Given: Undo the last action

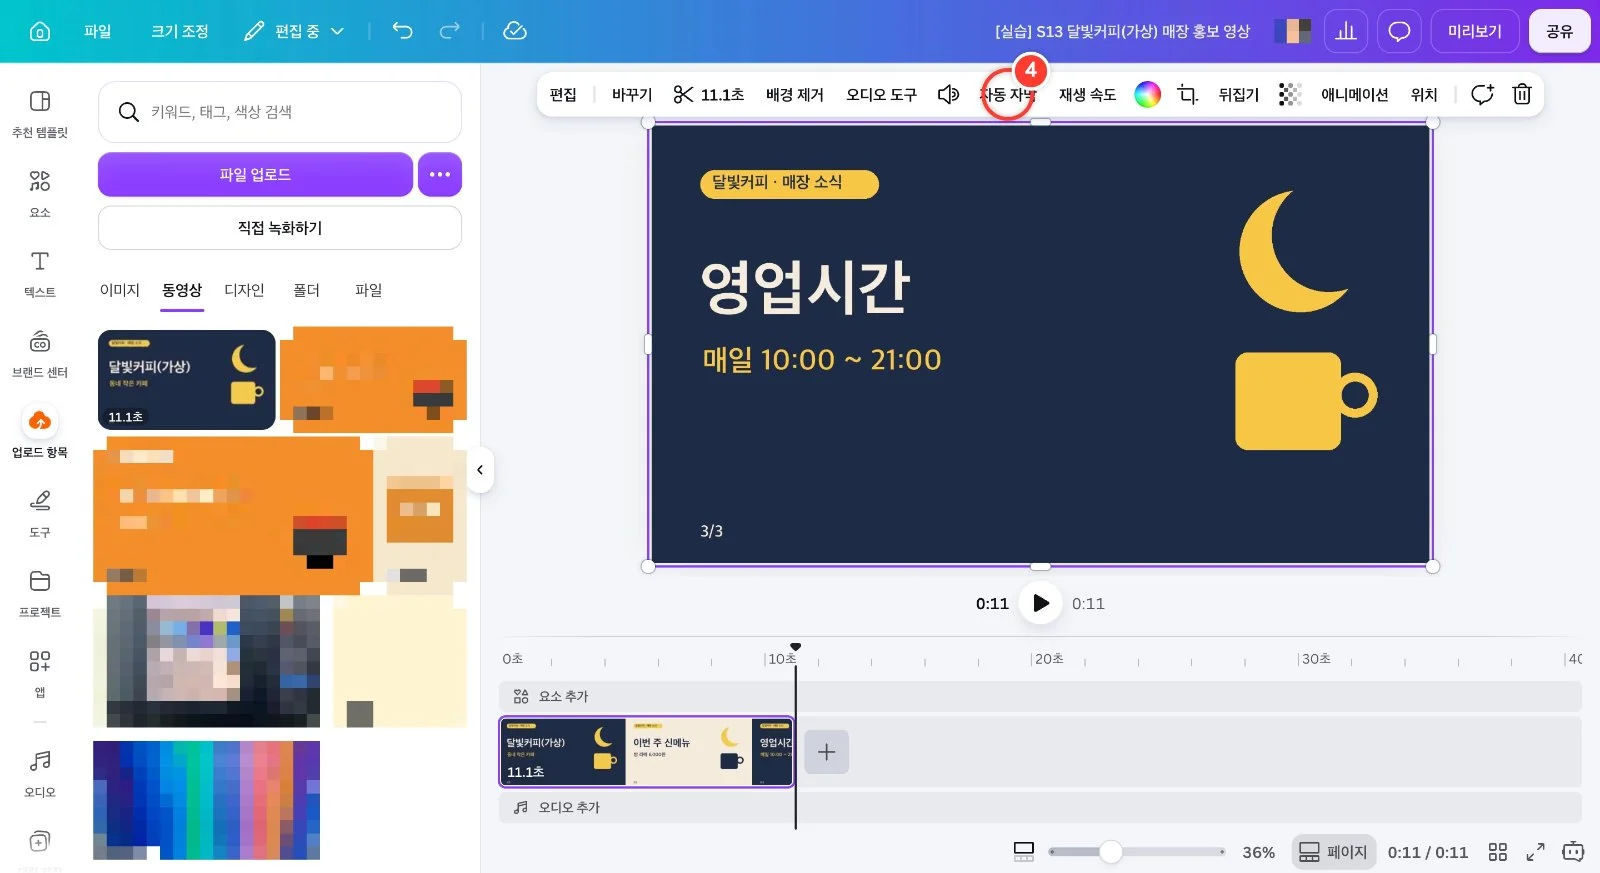Looking at the screenshot, I should click(x=402, y=31).
